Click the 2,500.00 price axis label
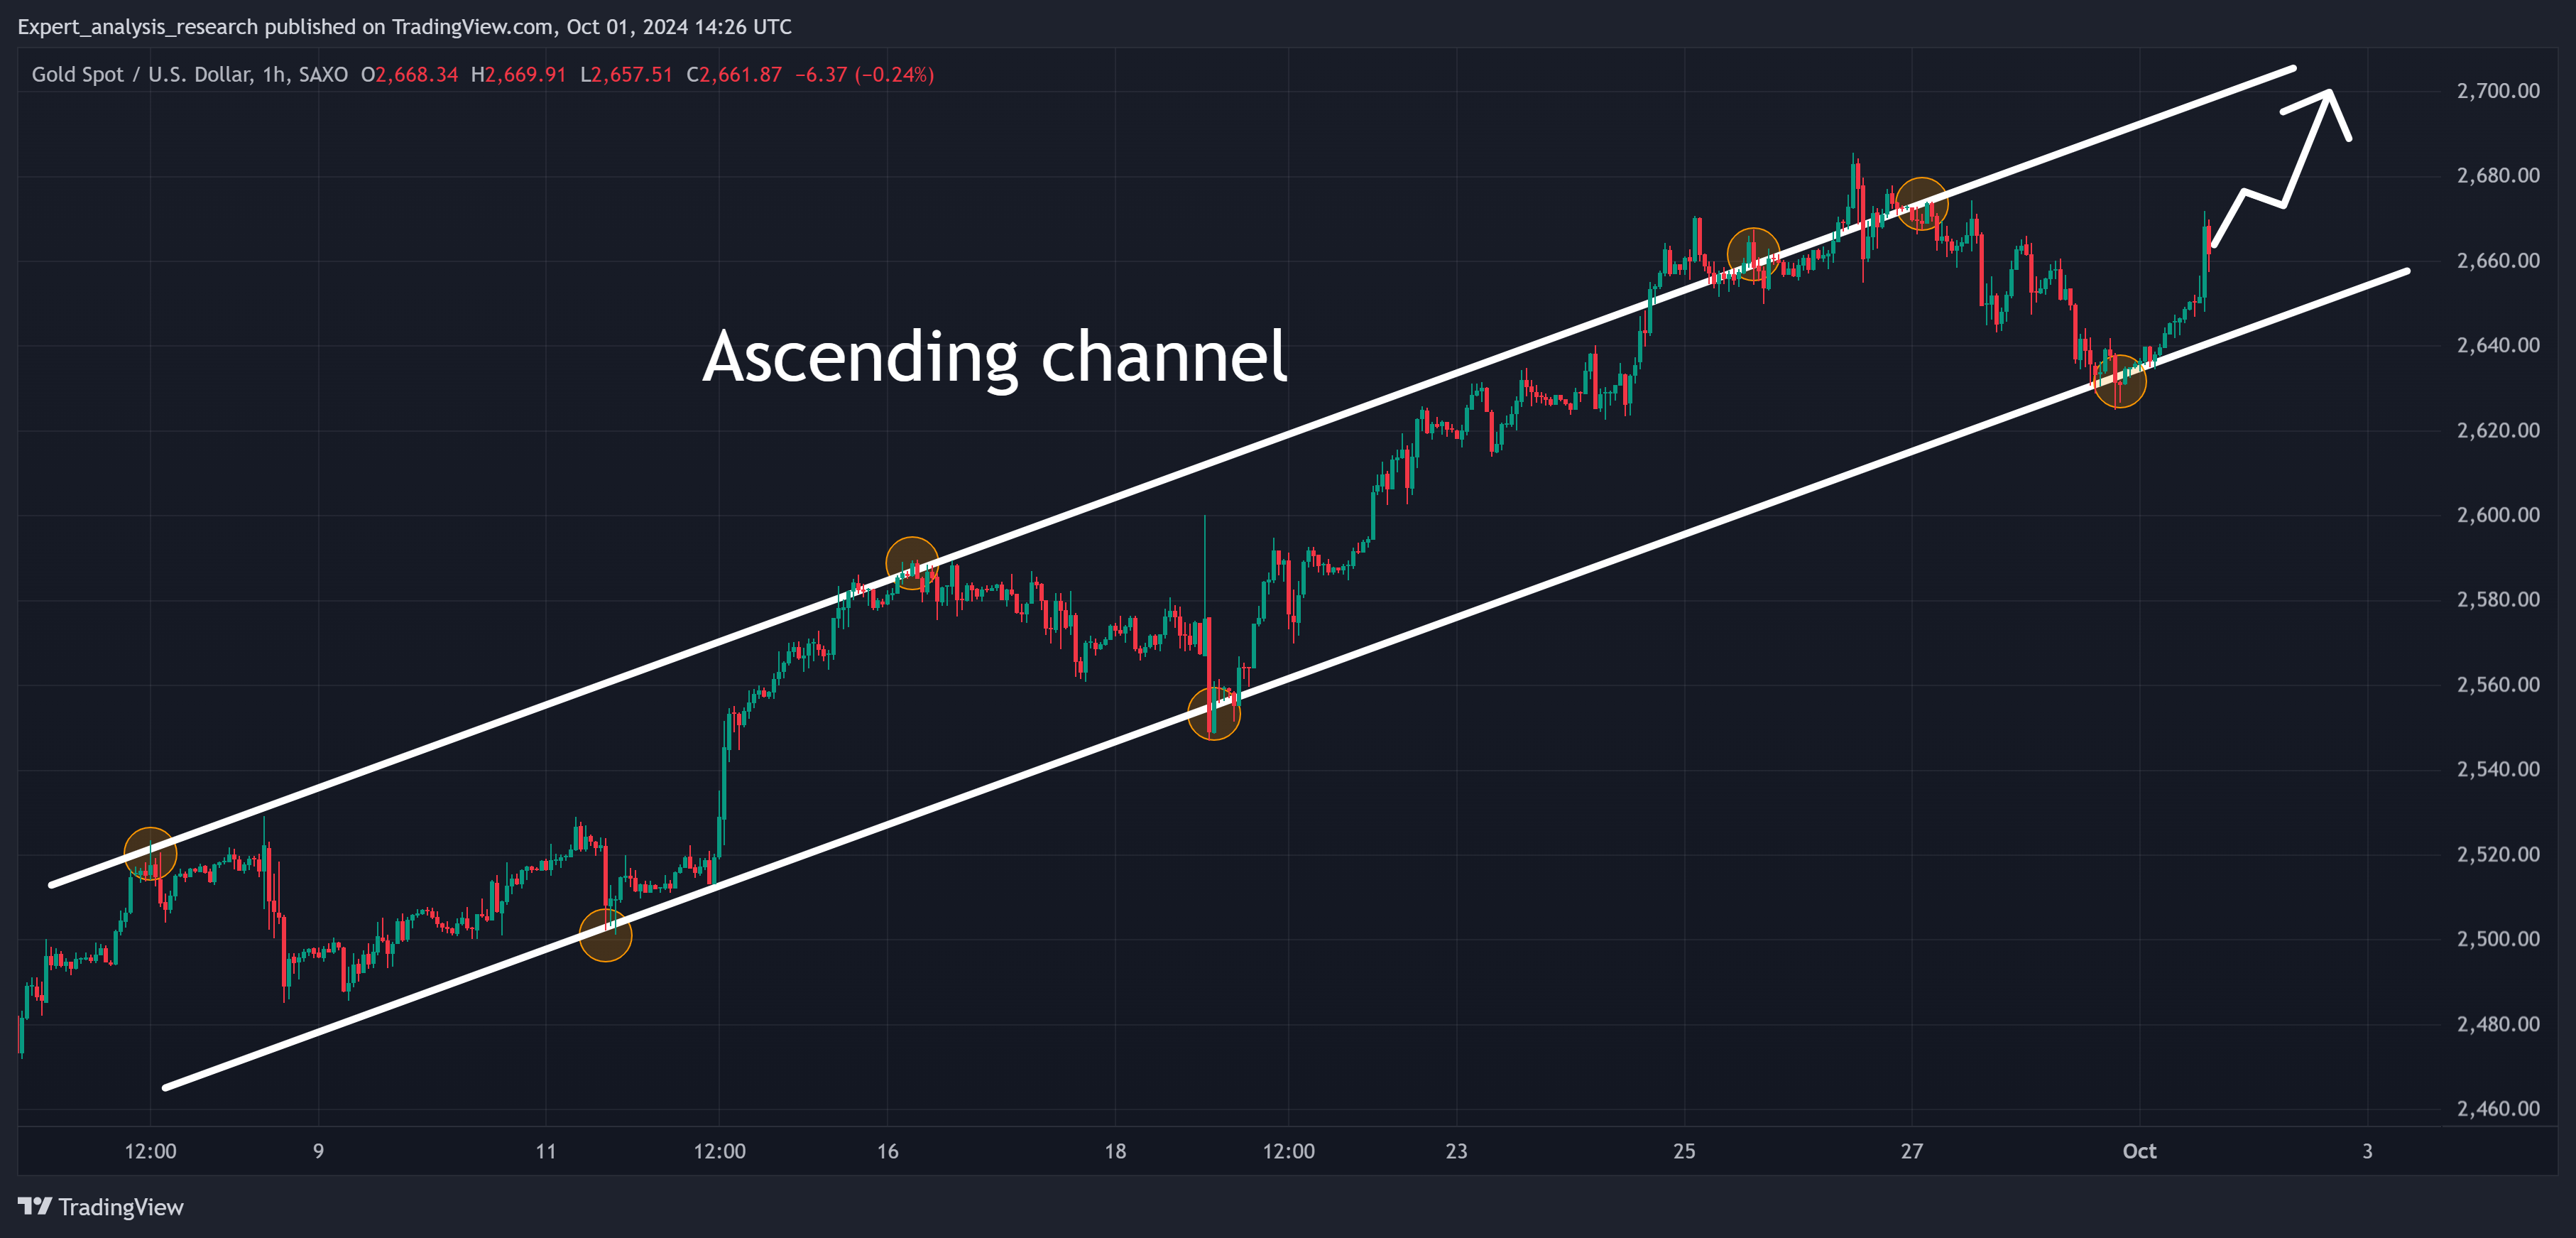This screenshot has width=2576, height=1238. [2498, 939]
